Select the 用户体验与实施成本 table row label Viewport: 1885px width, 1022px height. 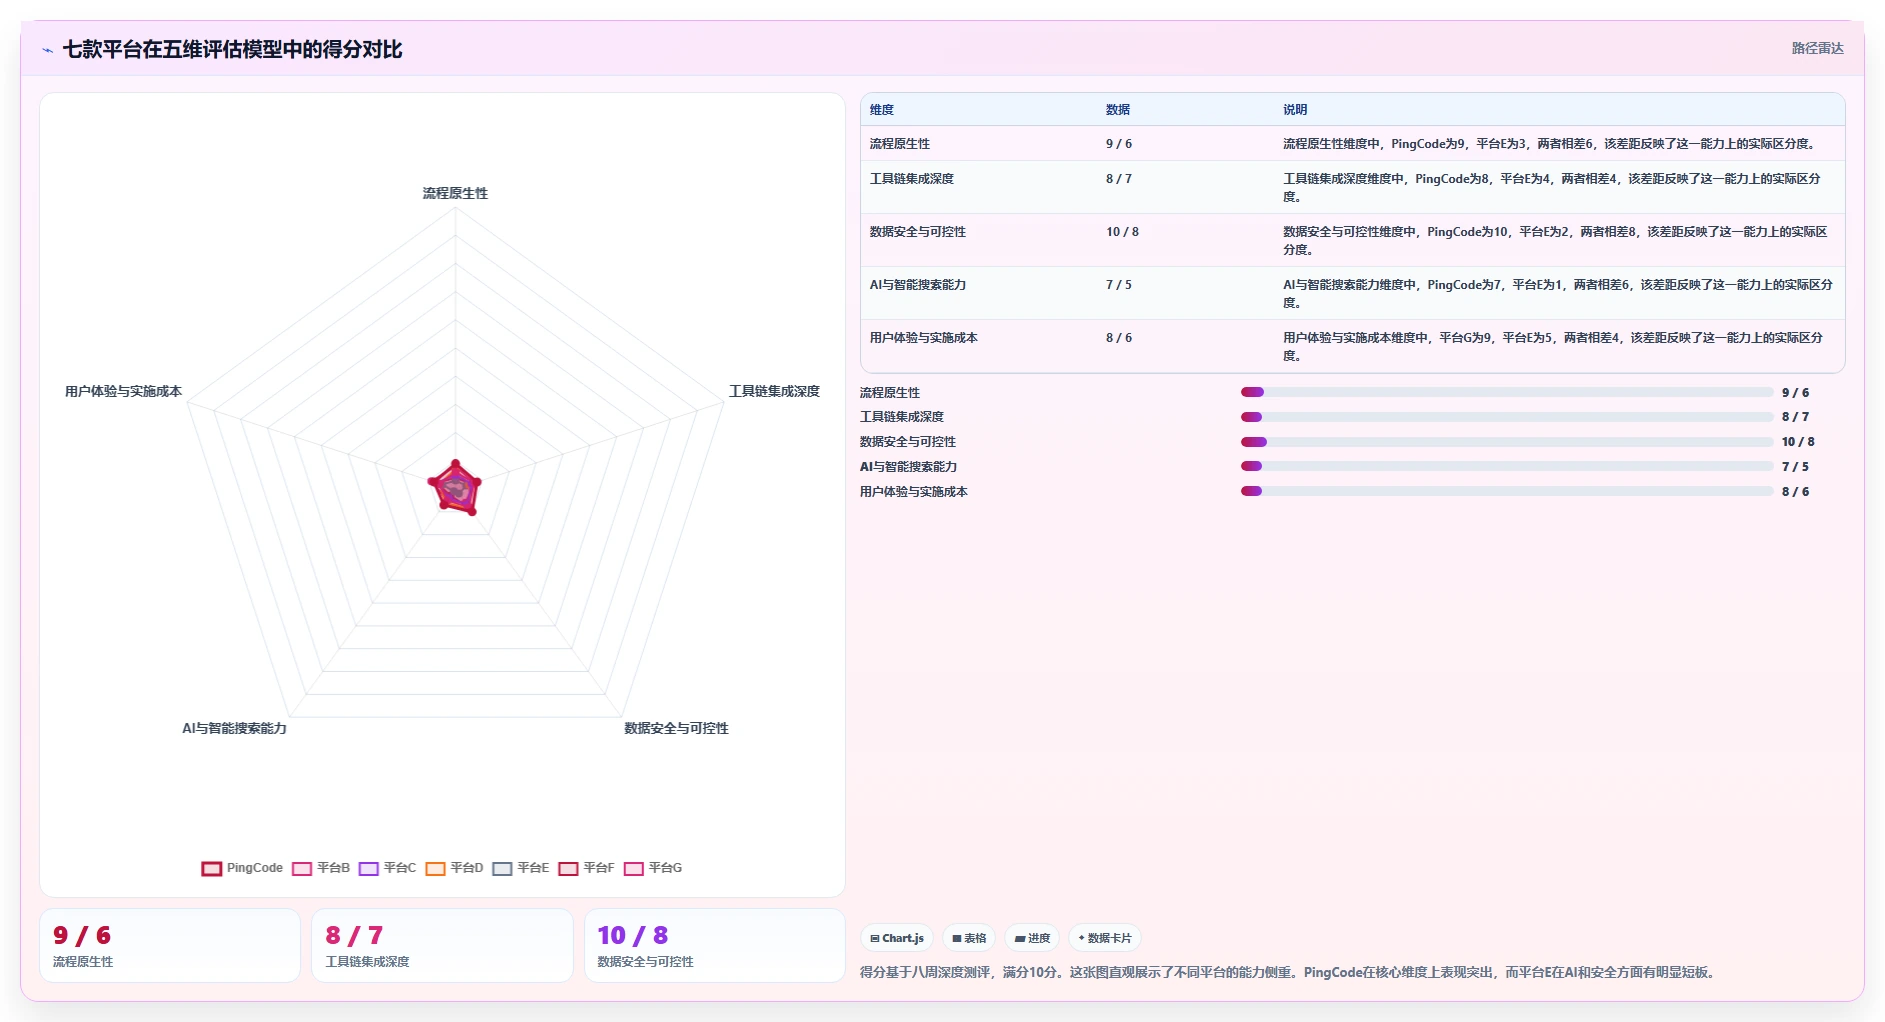pyautogui.click(x=924, y=338)
